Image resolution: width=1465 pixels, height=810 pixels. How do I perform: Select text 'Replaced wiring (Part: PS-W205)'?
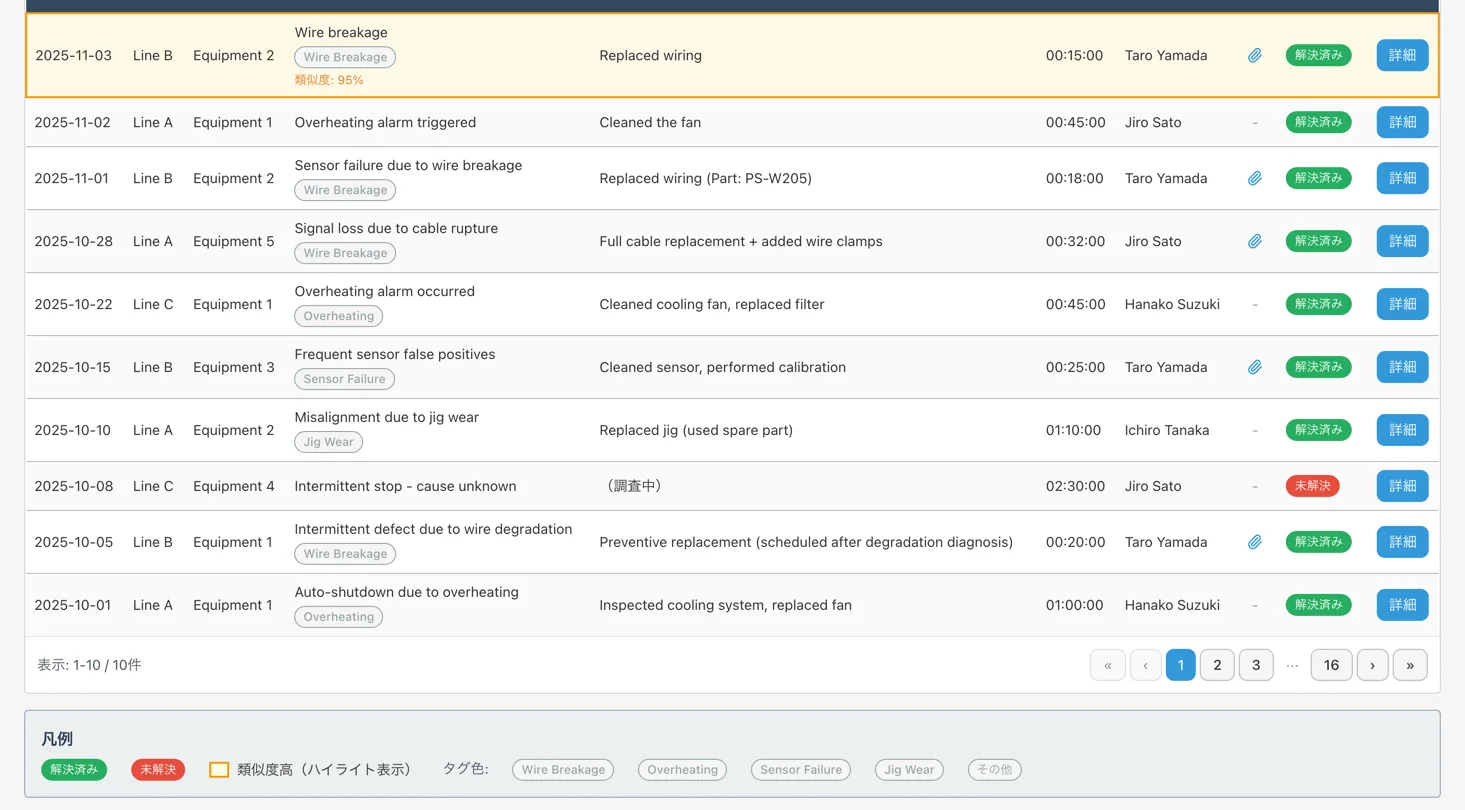pos(705,178)
